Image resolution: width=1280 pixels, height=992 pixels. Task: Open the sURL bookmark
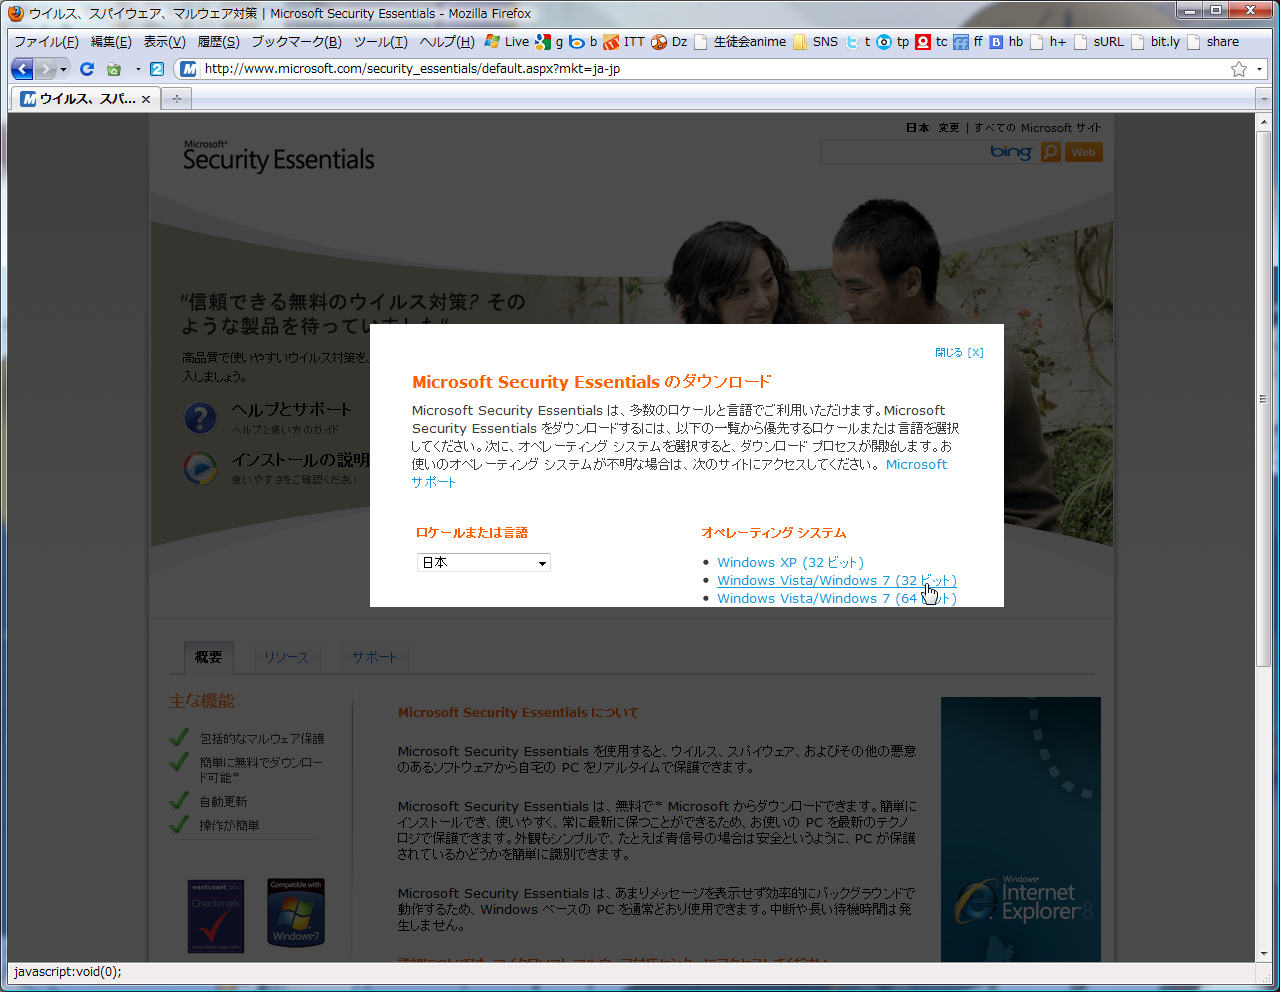click(x=1099, y=42)
